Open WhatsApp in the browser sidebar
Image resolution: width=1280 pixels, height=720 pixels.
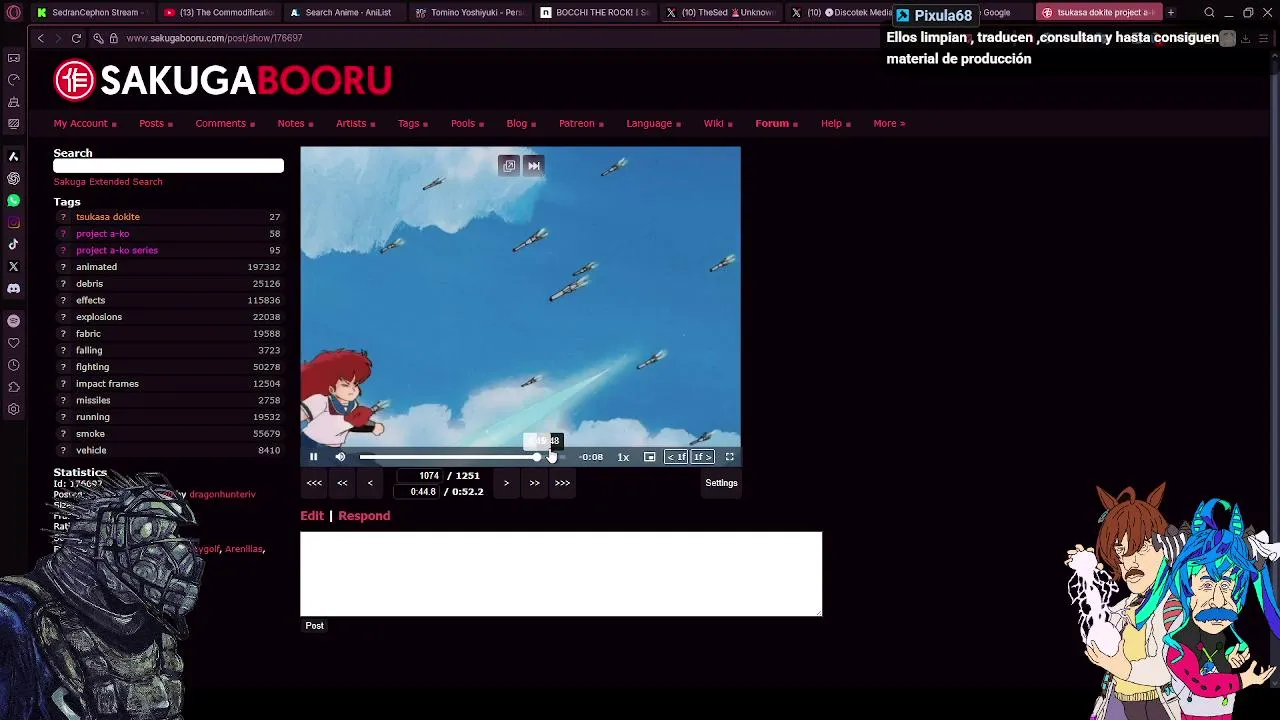click(x=13, y=201)
